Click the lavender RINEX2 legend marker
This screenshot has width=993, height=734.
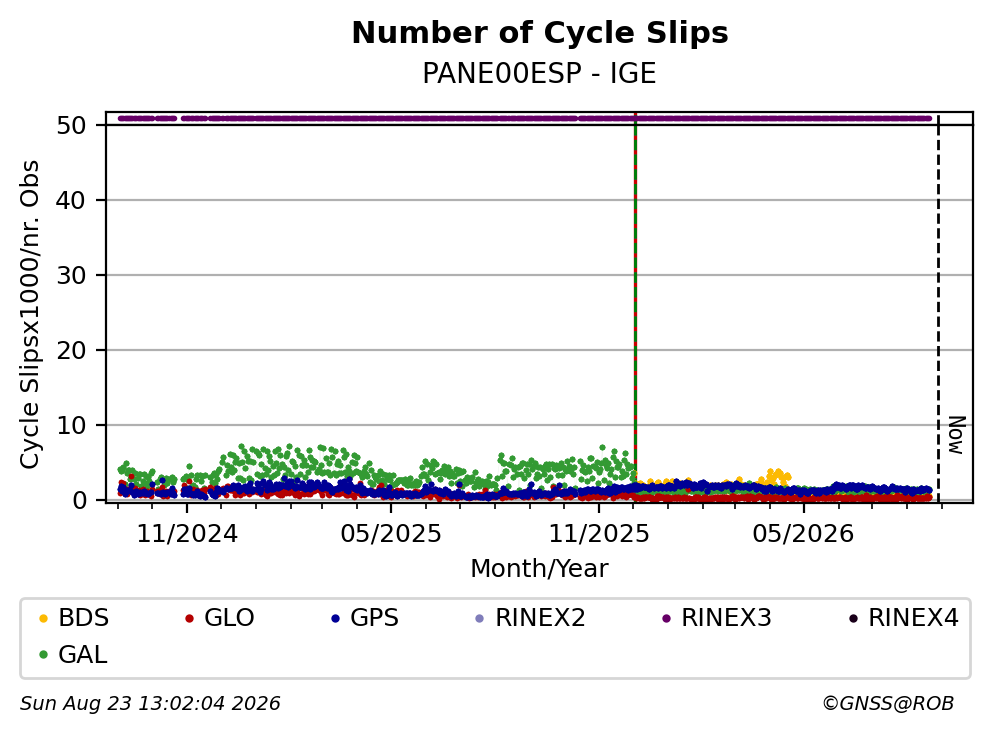[479, 618]
